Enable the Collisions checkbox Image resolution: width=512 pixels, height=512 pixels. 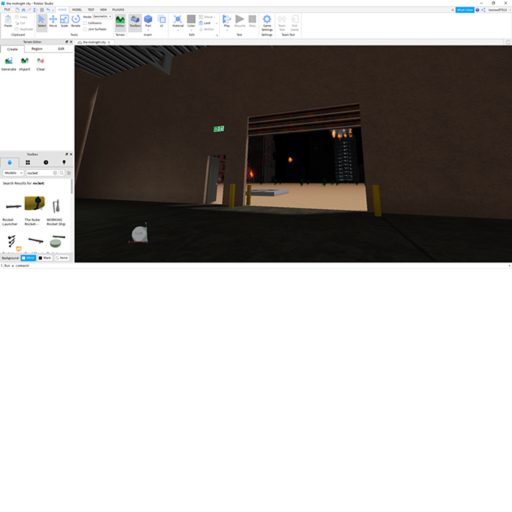85,23
